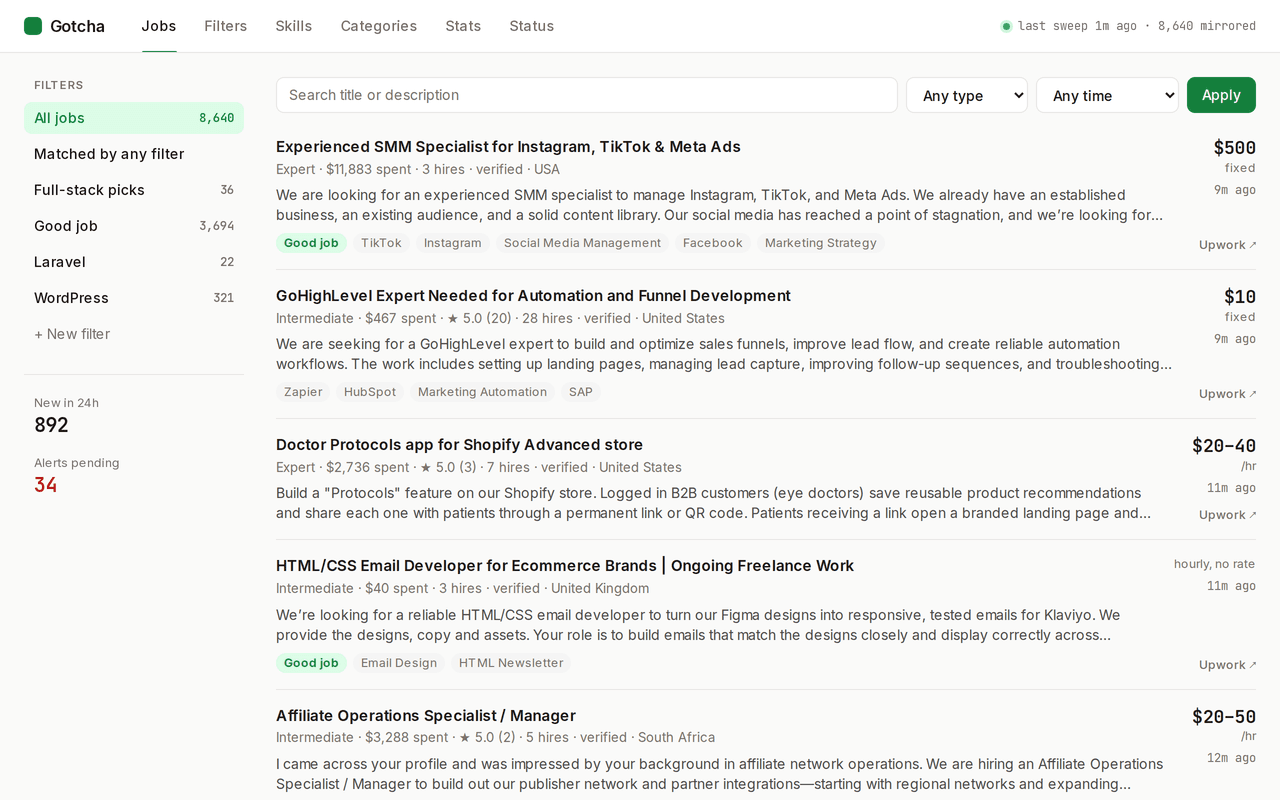Open Upwork link on the HTML/CSS Email job

point(1228,665)
